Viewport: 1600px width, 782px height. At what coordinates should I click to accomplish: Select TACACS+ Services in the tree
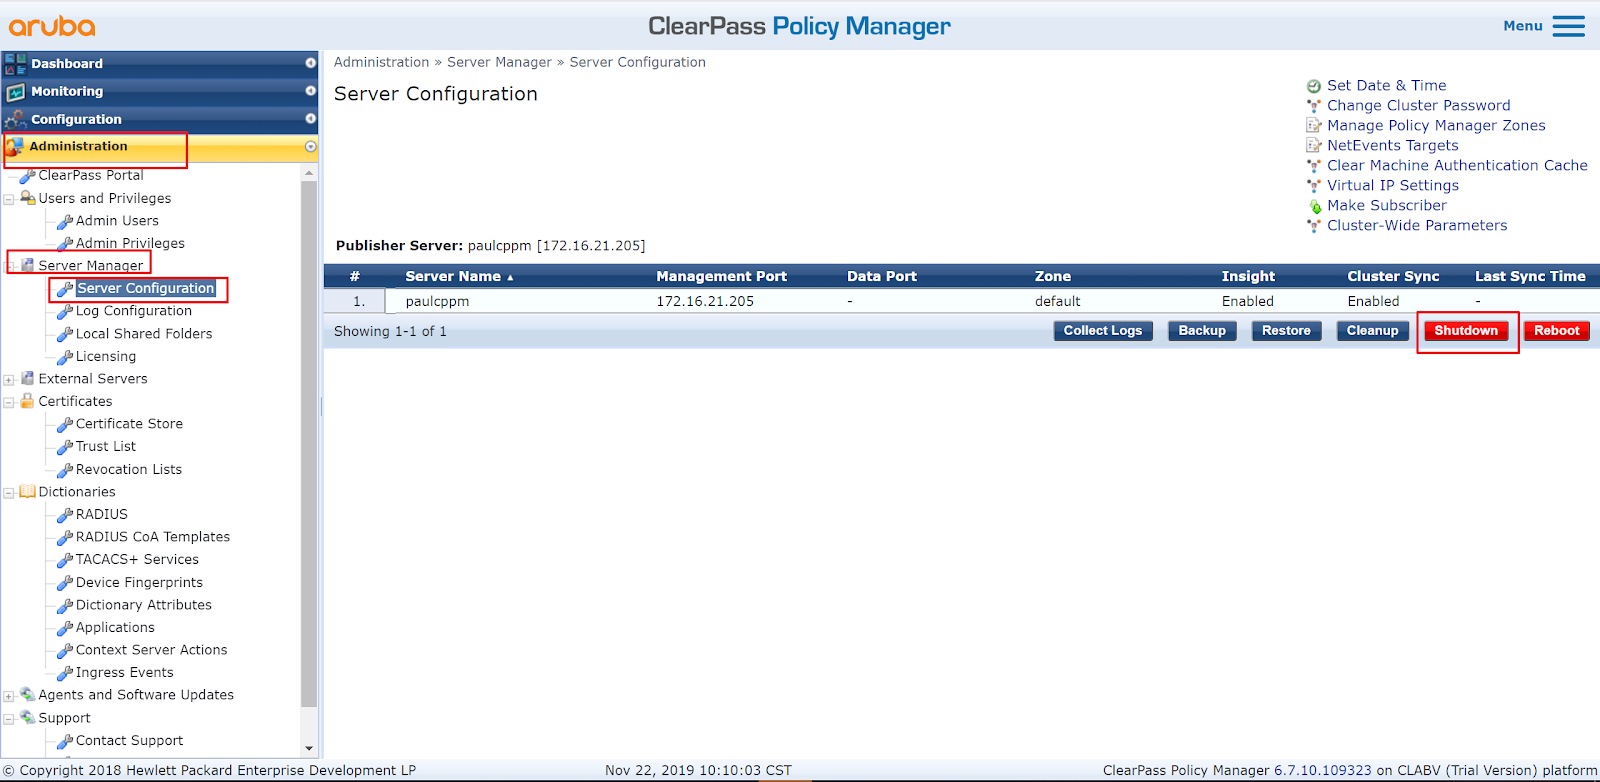click(x=137, y=560)
